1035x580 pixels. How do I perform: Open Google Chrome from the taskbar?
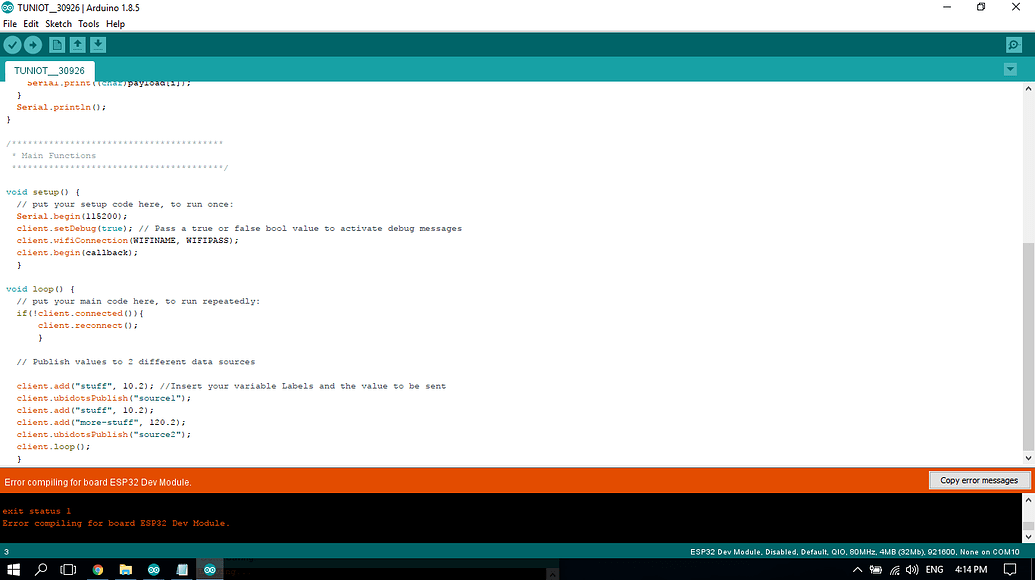click(98, 569)
